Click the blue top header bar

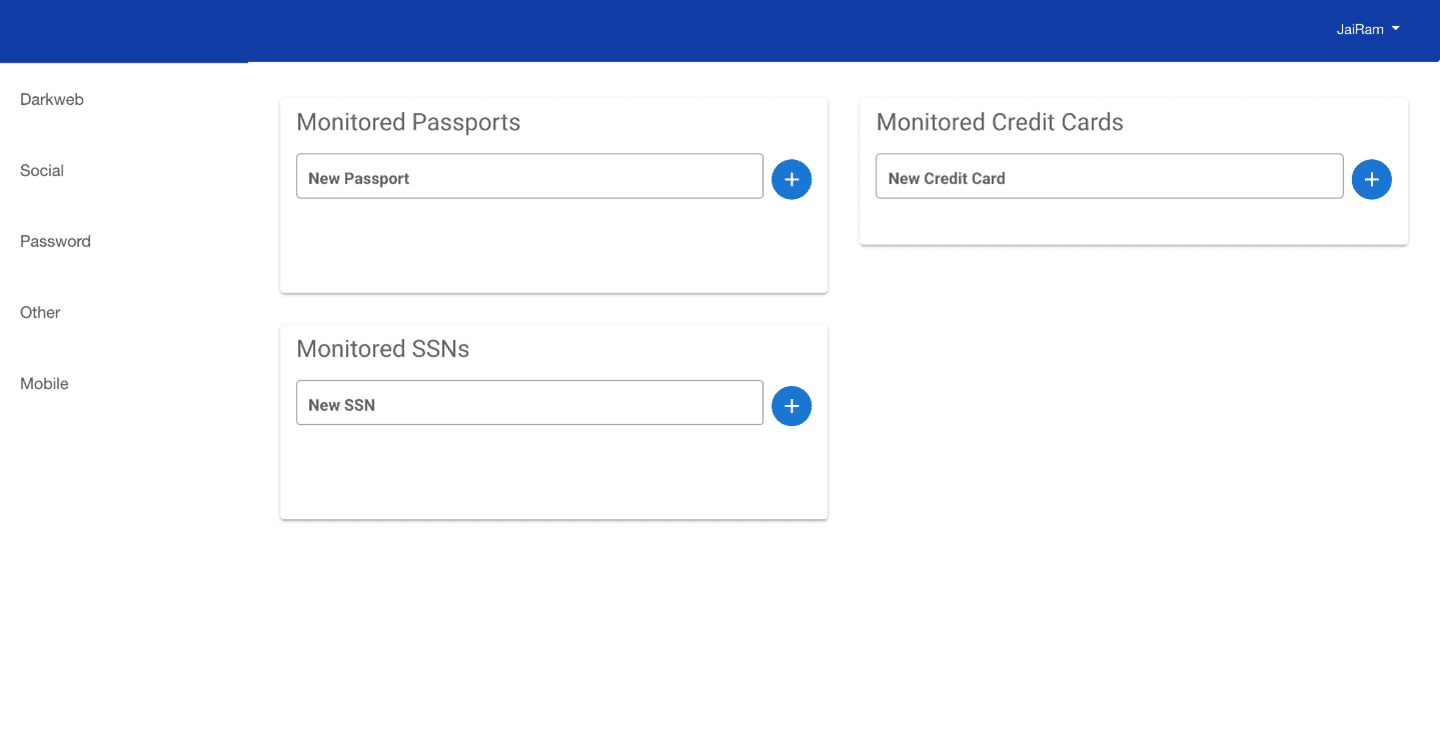[x=720, y=30]
